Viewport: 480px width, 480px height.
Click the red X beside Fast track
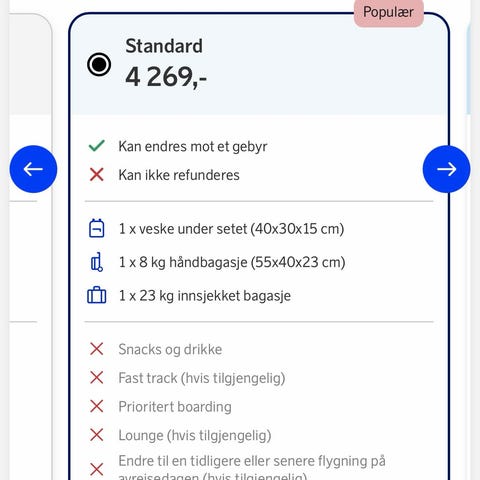click(x=97, y=378)
